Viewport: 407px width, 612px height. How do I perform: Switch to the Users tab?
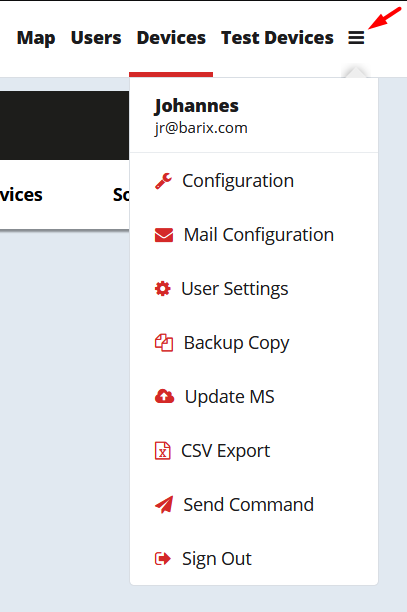point(96,38)
